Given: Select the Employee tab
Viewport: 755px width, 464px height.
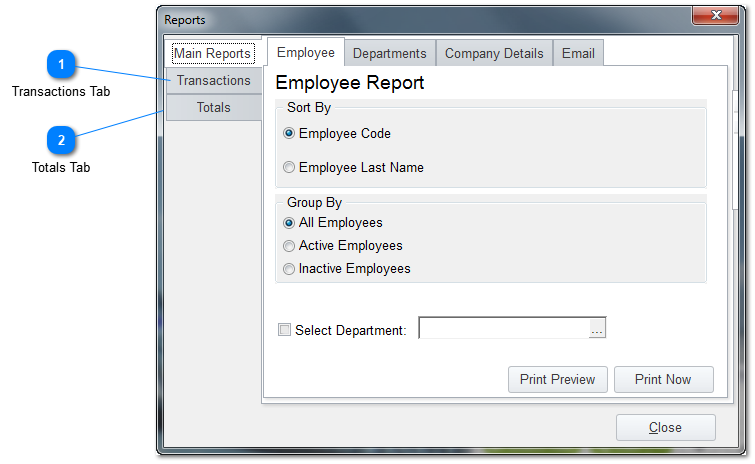Looking at the screenshot, I should pyautogui.click(x=306, y=52).
